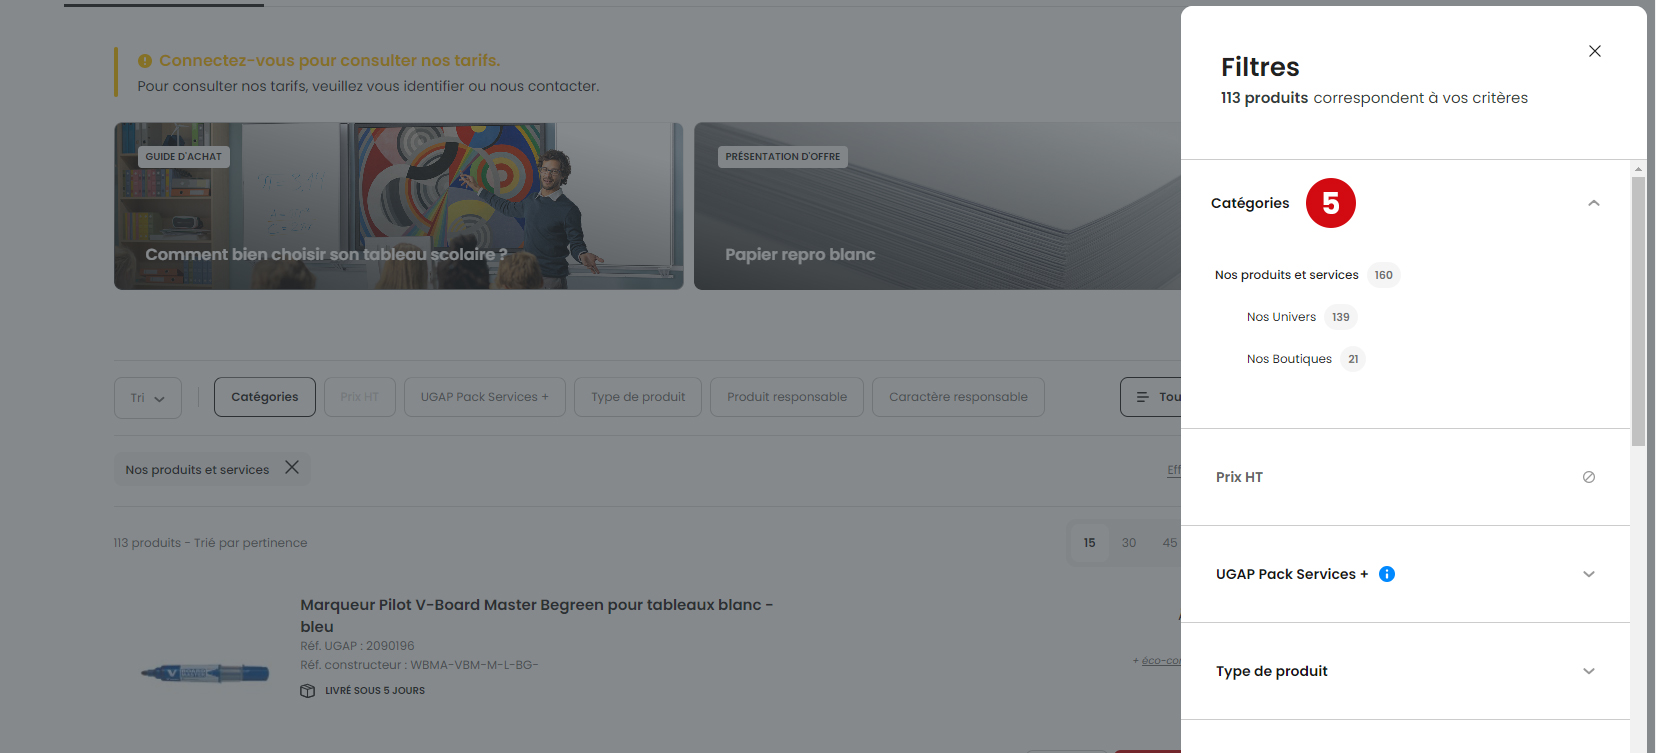Click the 'GUIDE D'ACHAT' badge
This screenshot has height=753, width=1656.
coord(184,157)
